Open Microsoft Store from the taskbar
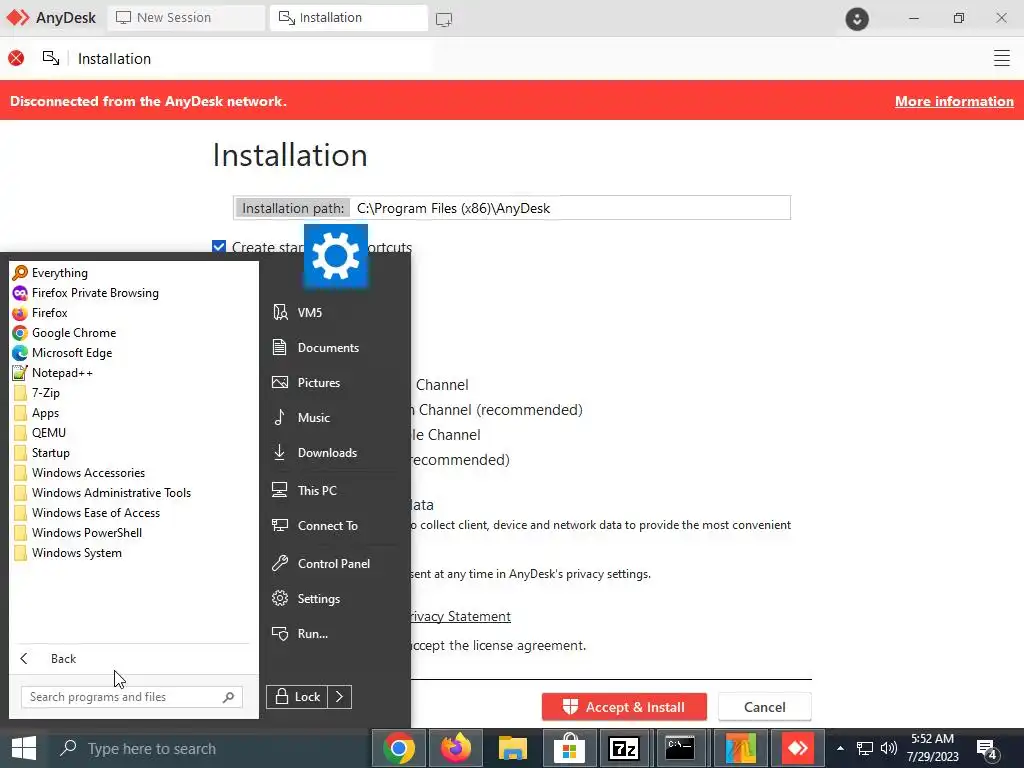This screenshot has width=1024, height=768. (x=569, y=748)
